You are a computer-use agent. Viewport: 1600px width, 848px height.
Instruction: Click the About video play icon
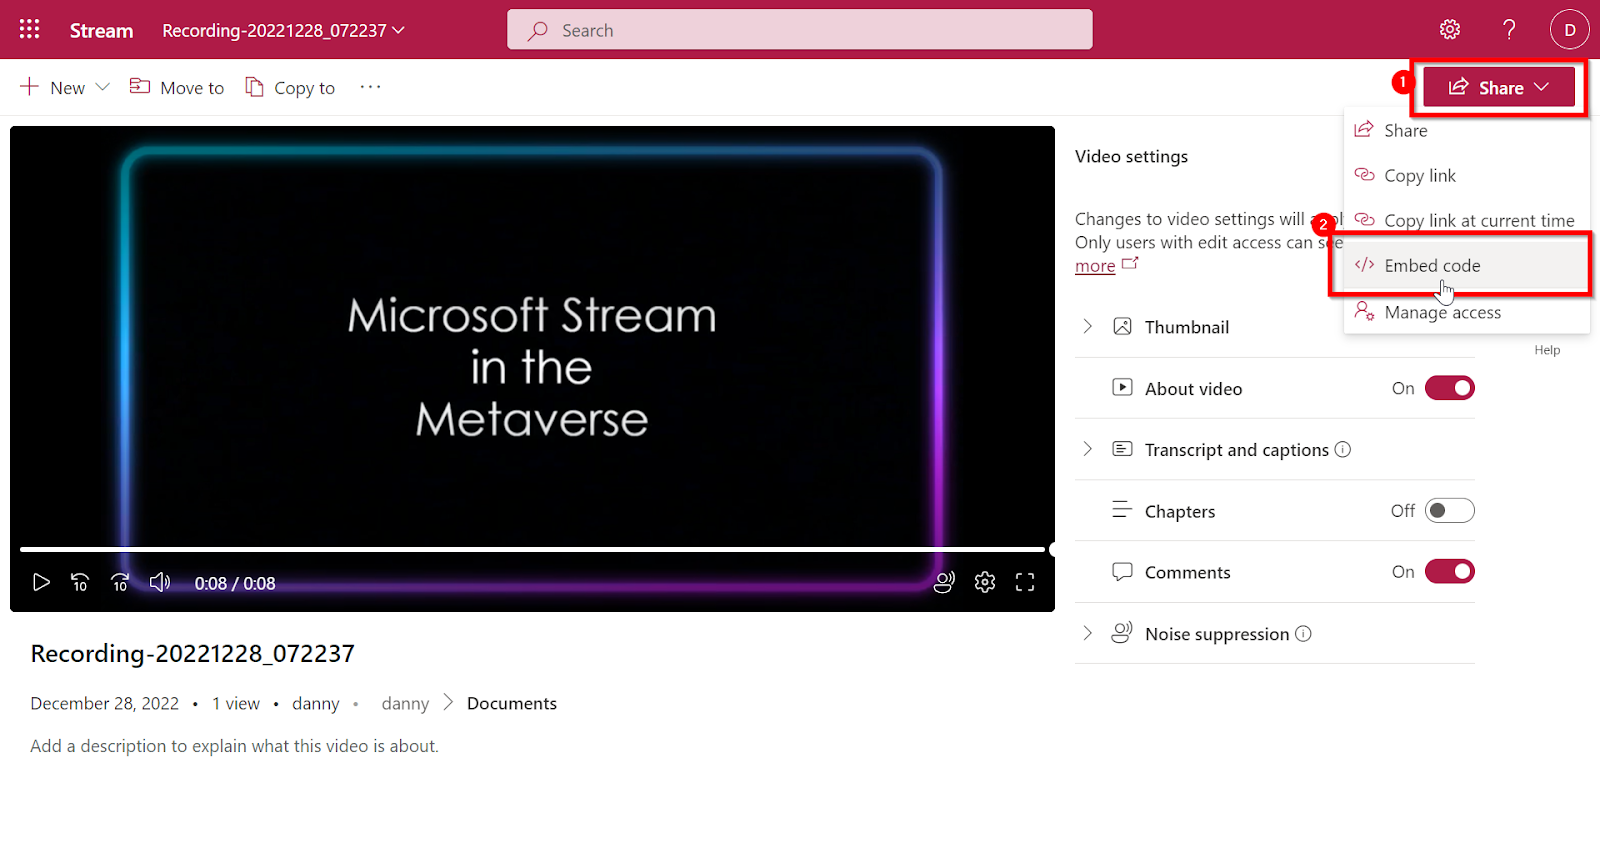point(1122,387)
